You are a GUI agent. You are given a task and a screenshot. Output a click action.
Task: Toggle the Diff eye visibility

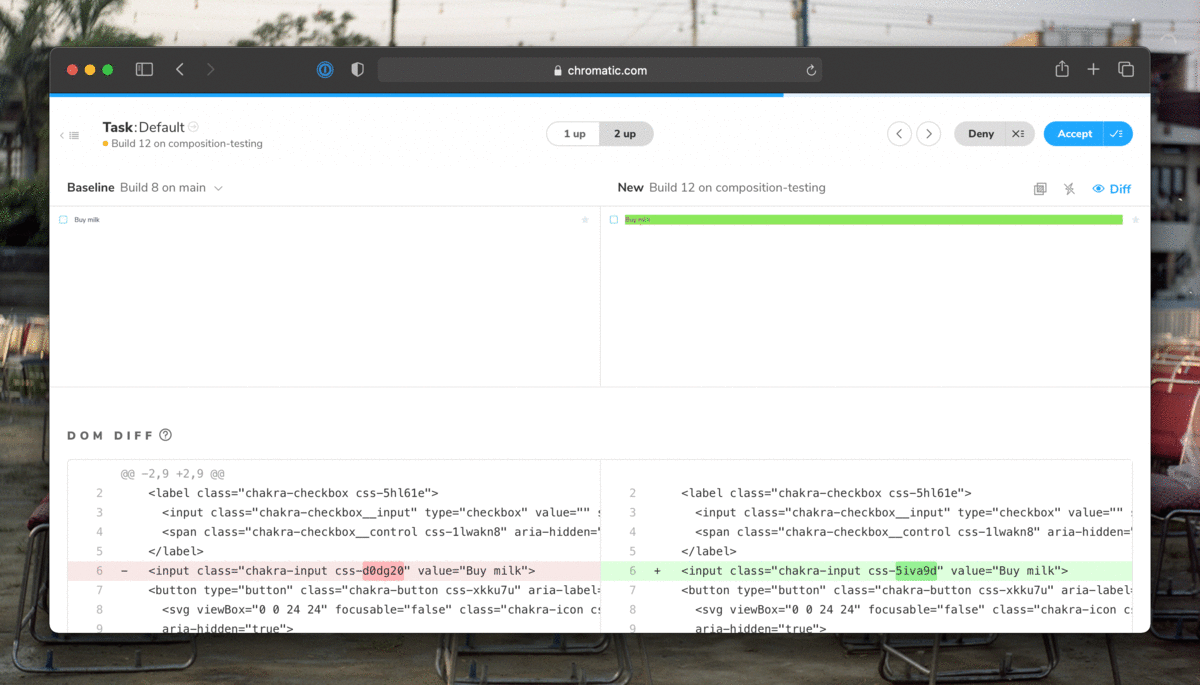(1111, 189)
